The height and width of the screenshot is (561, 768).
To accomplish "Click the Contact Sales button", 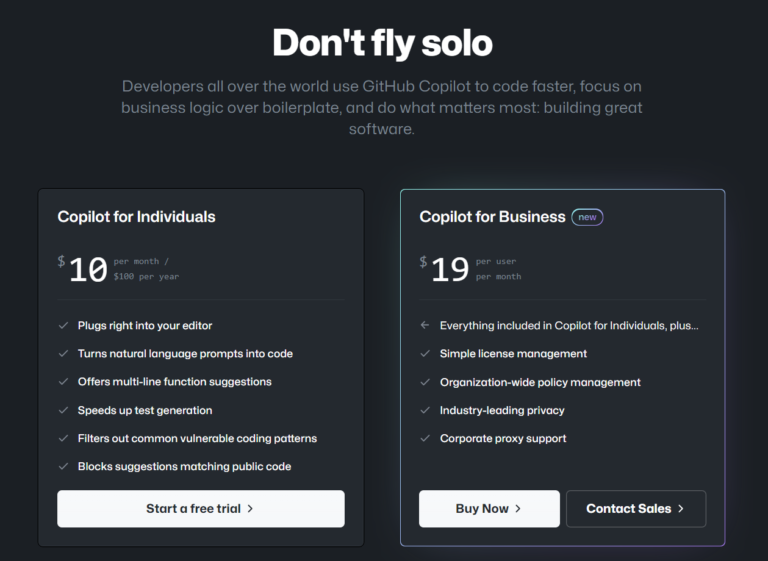I will point(635,508).
